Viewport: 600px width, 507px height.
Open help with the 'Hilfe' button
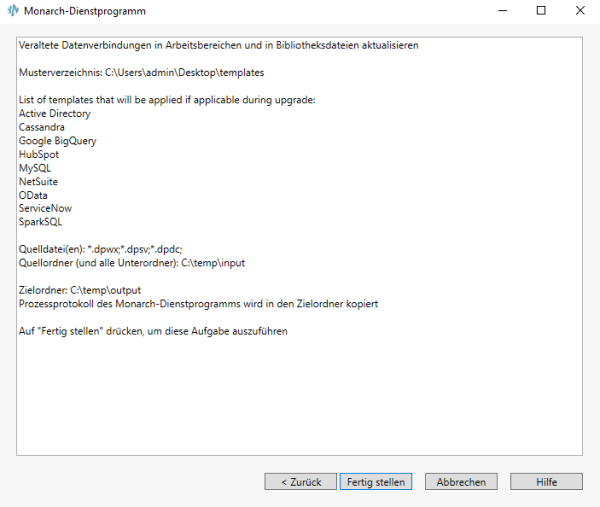(x=546, y=482)
